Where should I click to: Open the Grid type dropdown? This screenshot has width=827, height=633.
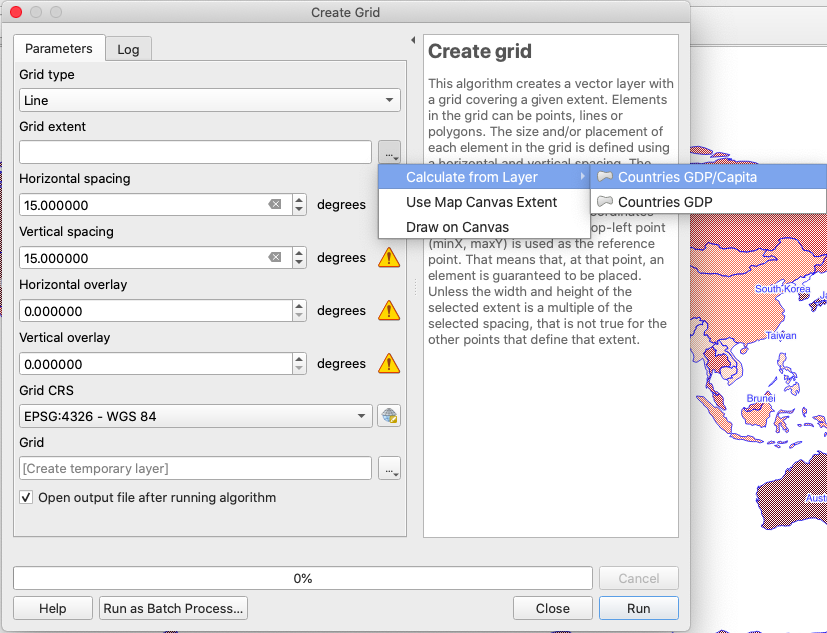(209, 100)
